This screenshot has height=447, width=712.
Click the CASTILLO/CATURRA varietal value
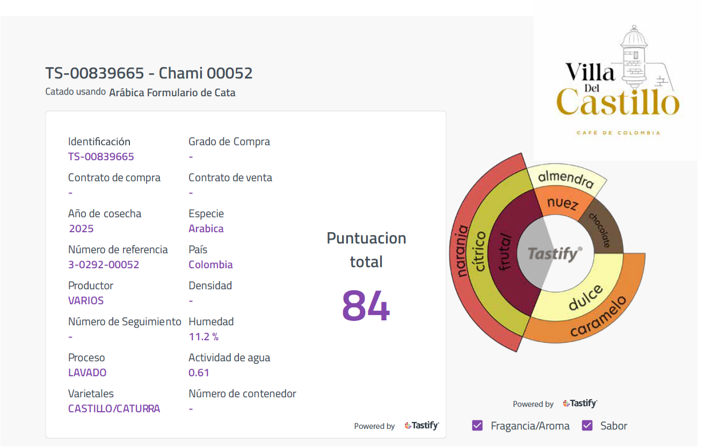click(114, 409)
